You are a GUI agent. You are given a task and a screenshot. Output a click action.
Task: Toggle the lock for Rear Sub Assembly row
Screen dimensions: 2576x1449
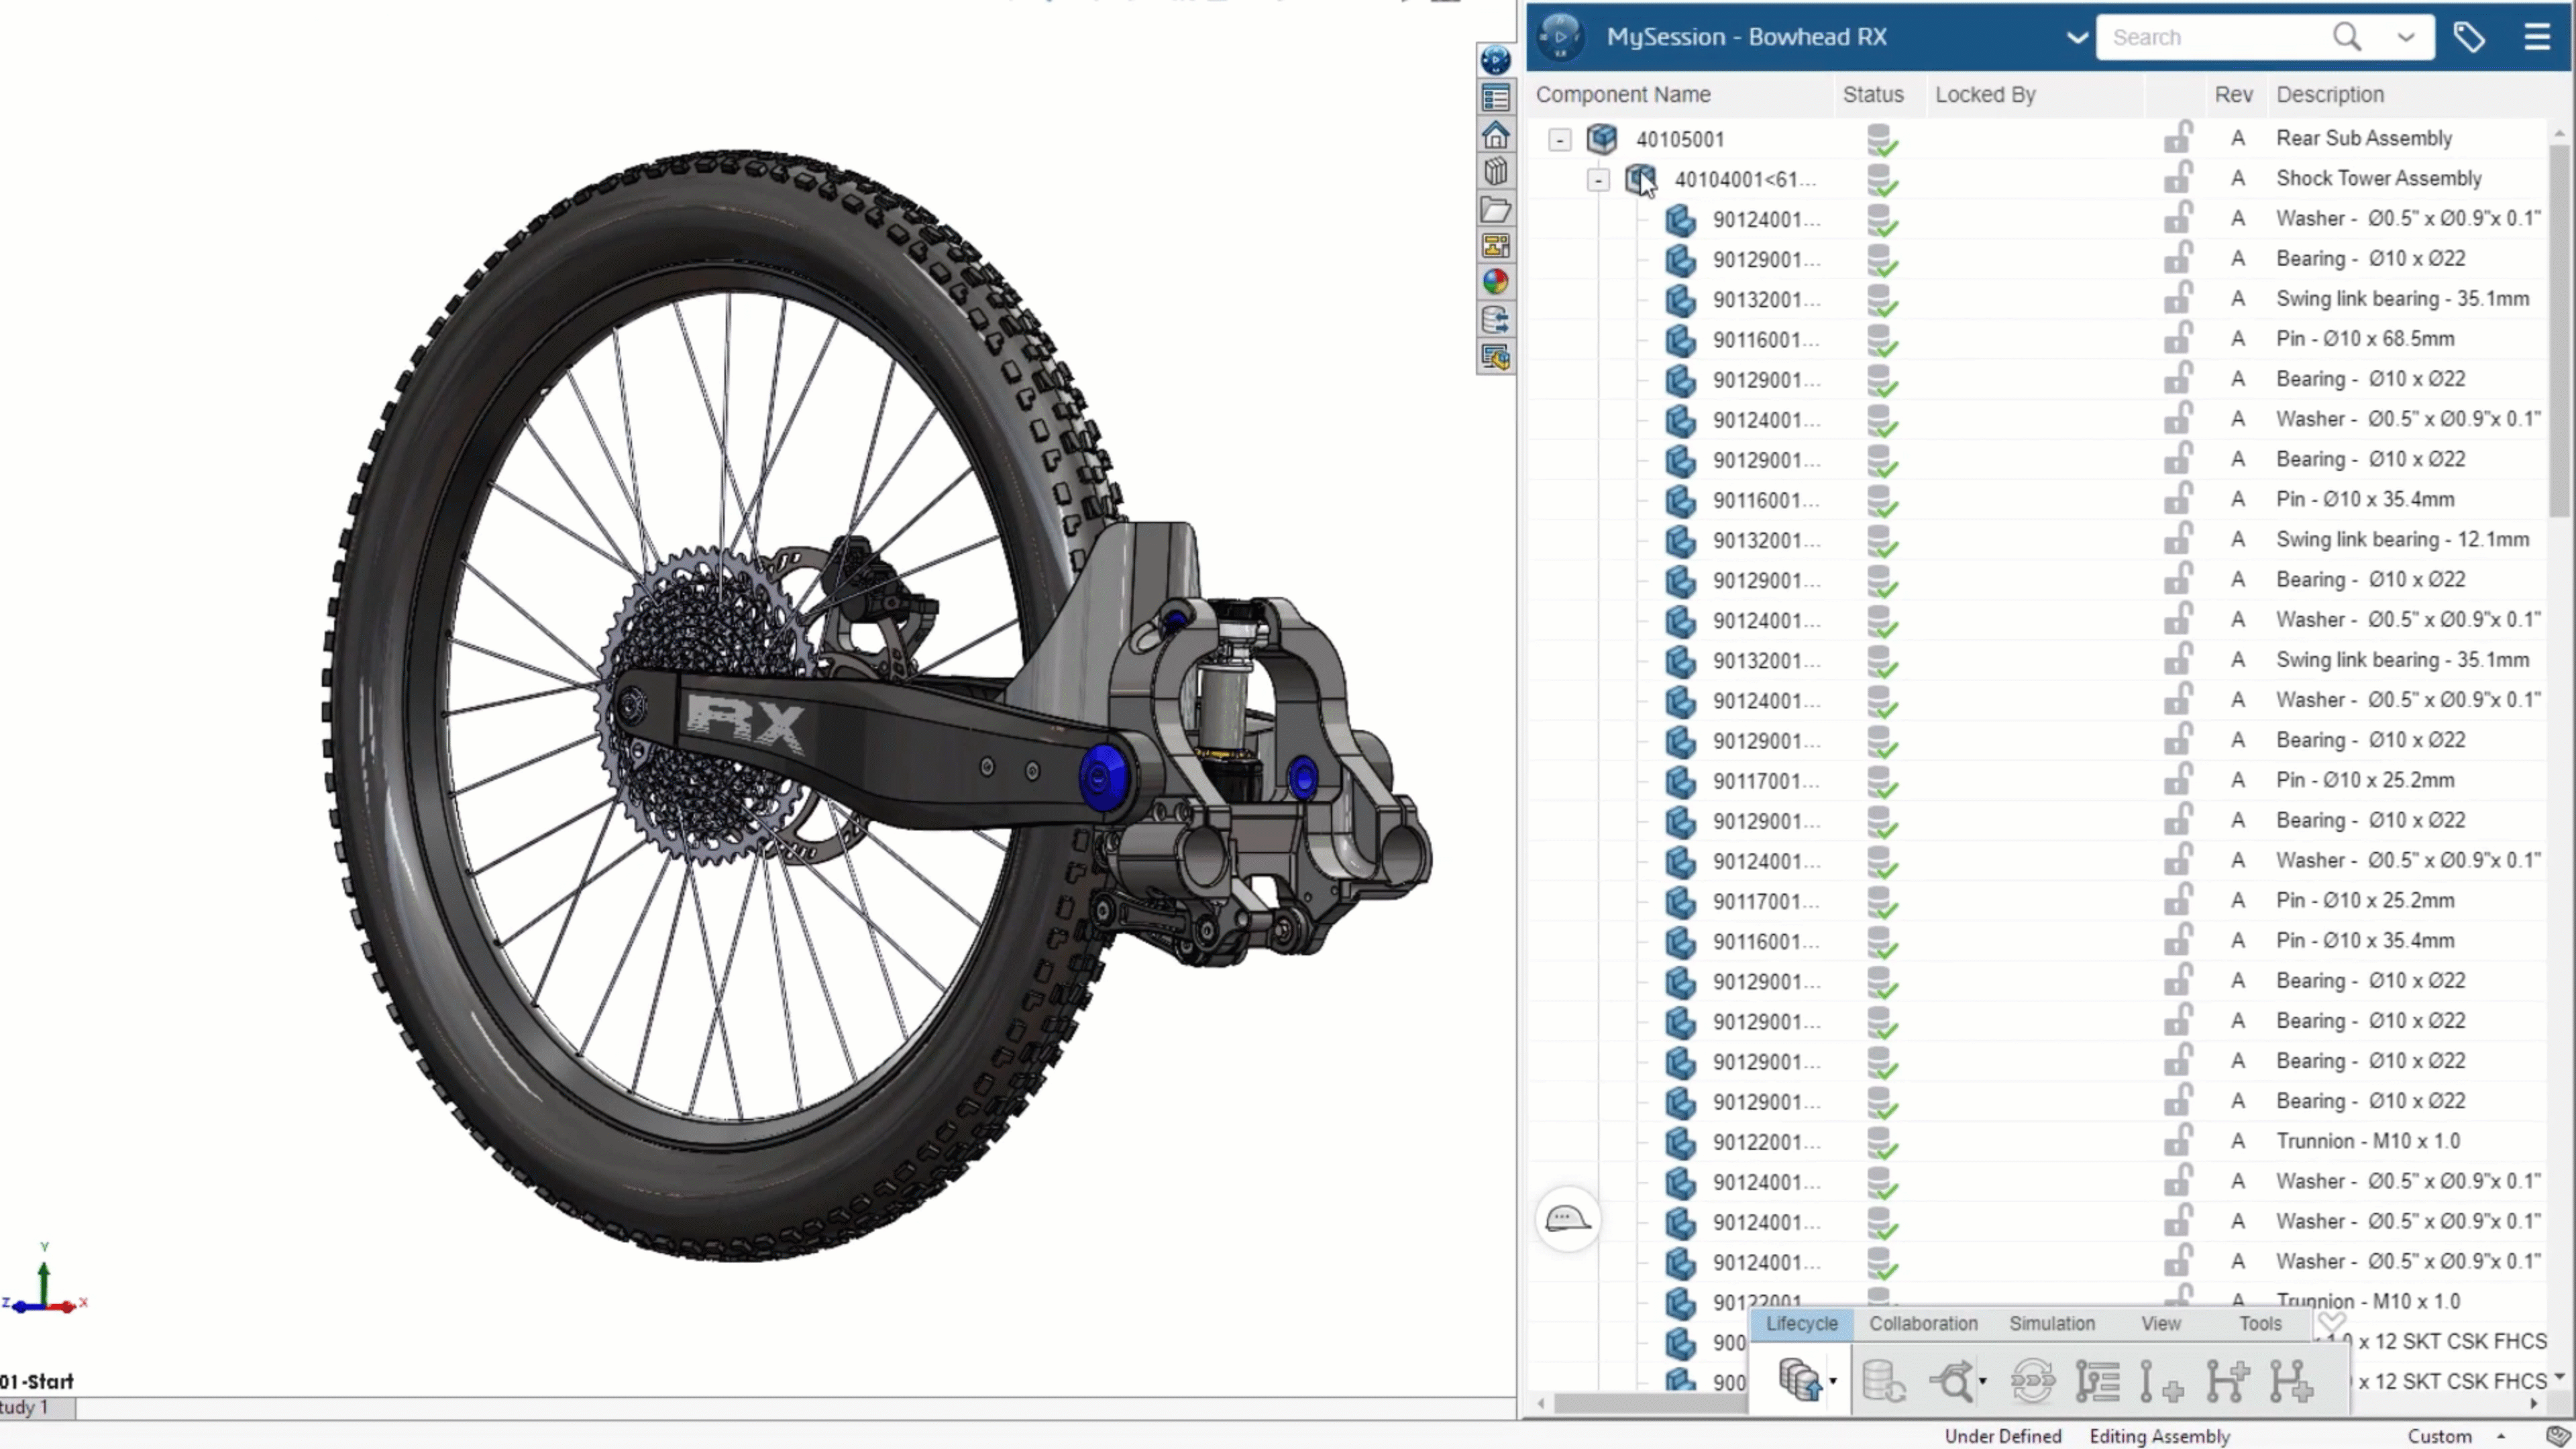[x=2178, y=137]
